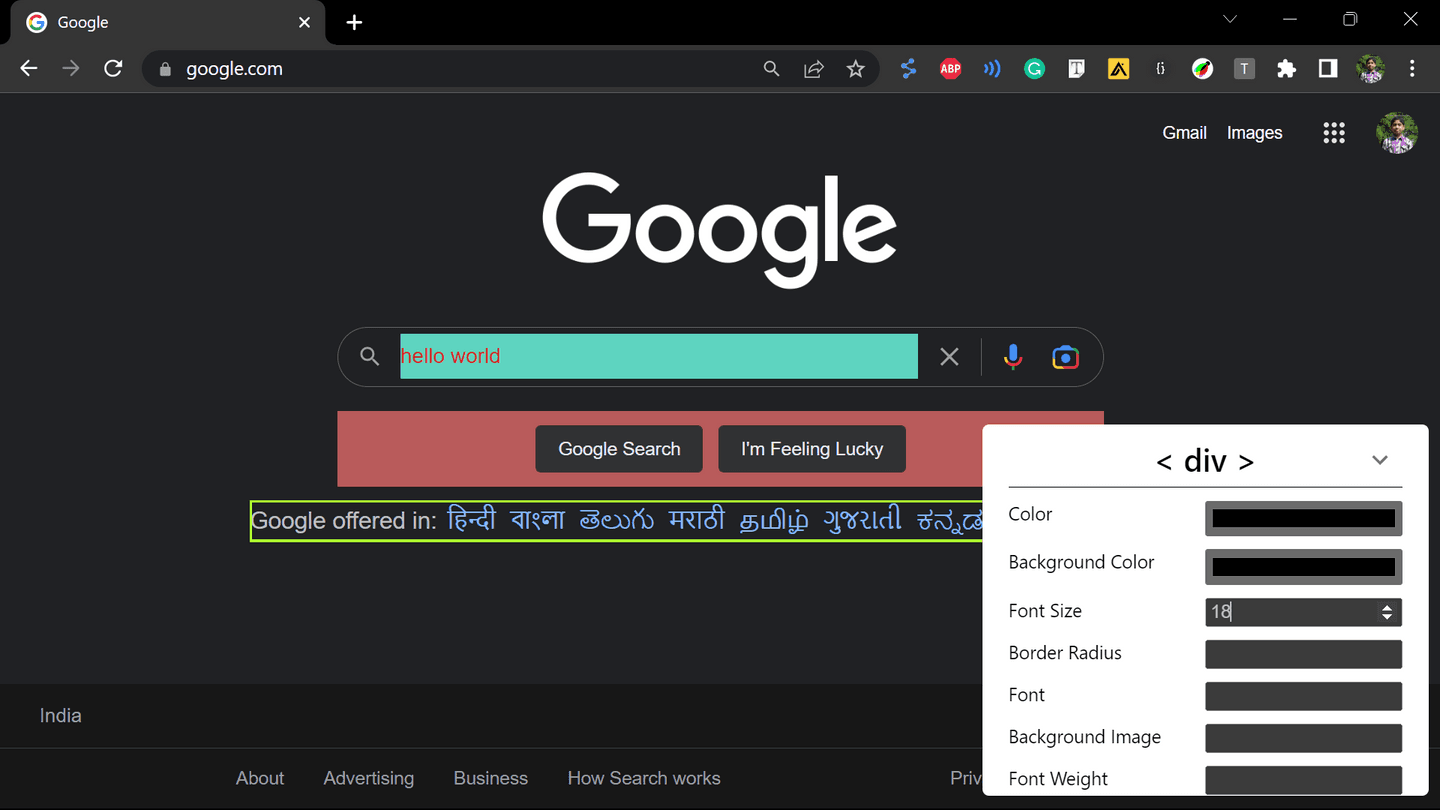Click the Border Radius input field
This screenshot has height=810, width=1440.
1303,654
